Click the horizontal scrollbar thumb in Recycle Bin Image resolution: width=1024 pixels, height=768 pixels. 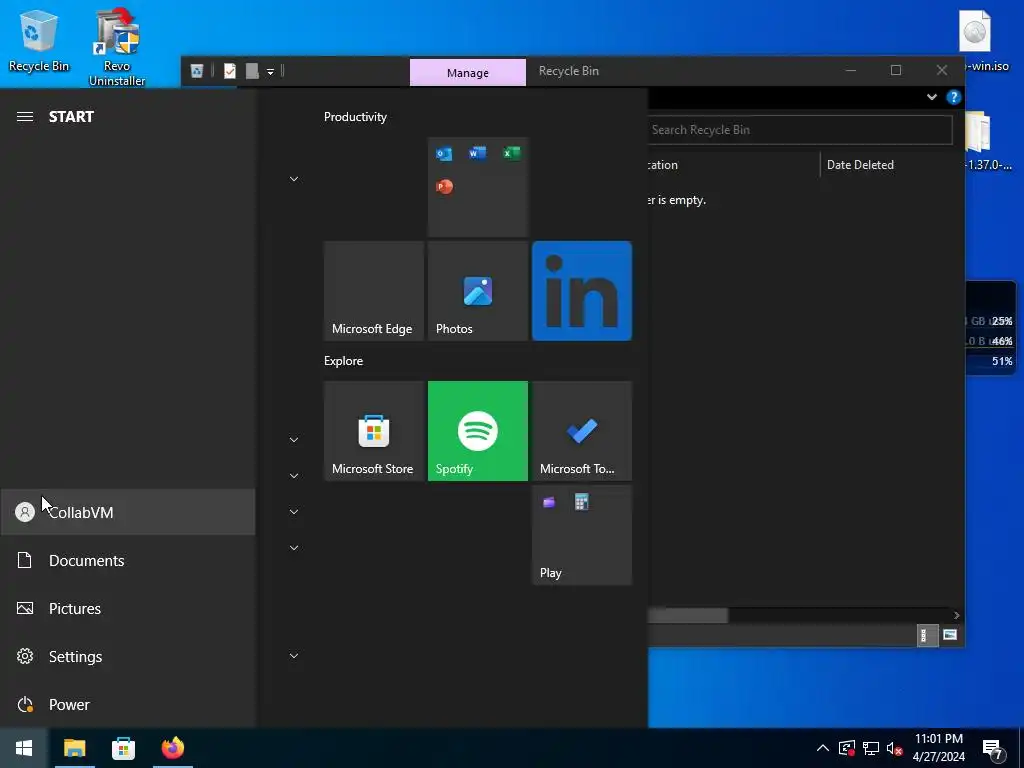tap(688, 615)
